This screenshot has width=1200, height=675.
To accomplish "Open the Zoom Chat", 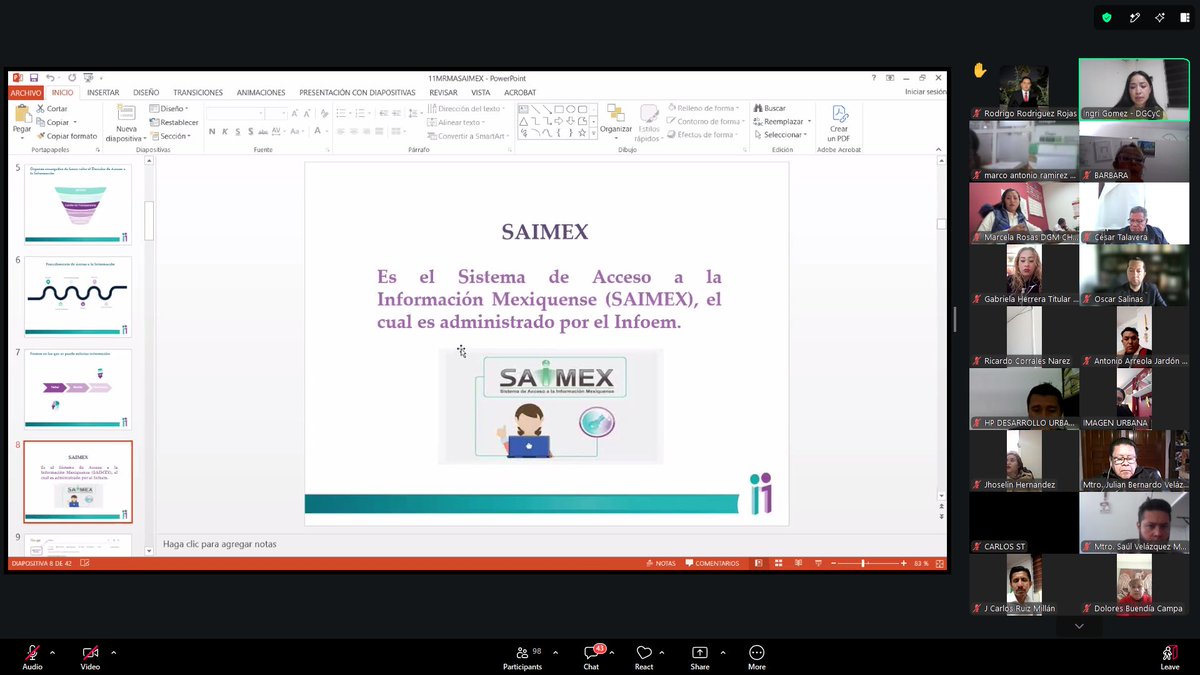I will pos(591,657).
